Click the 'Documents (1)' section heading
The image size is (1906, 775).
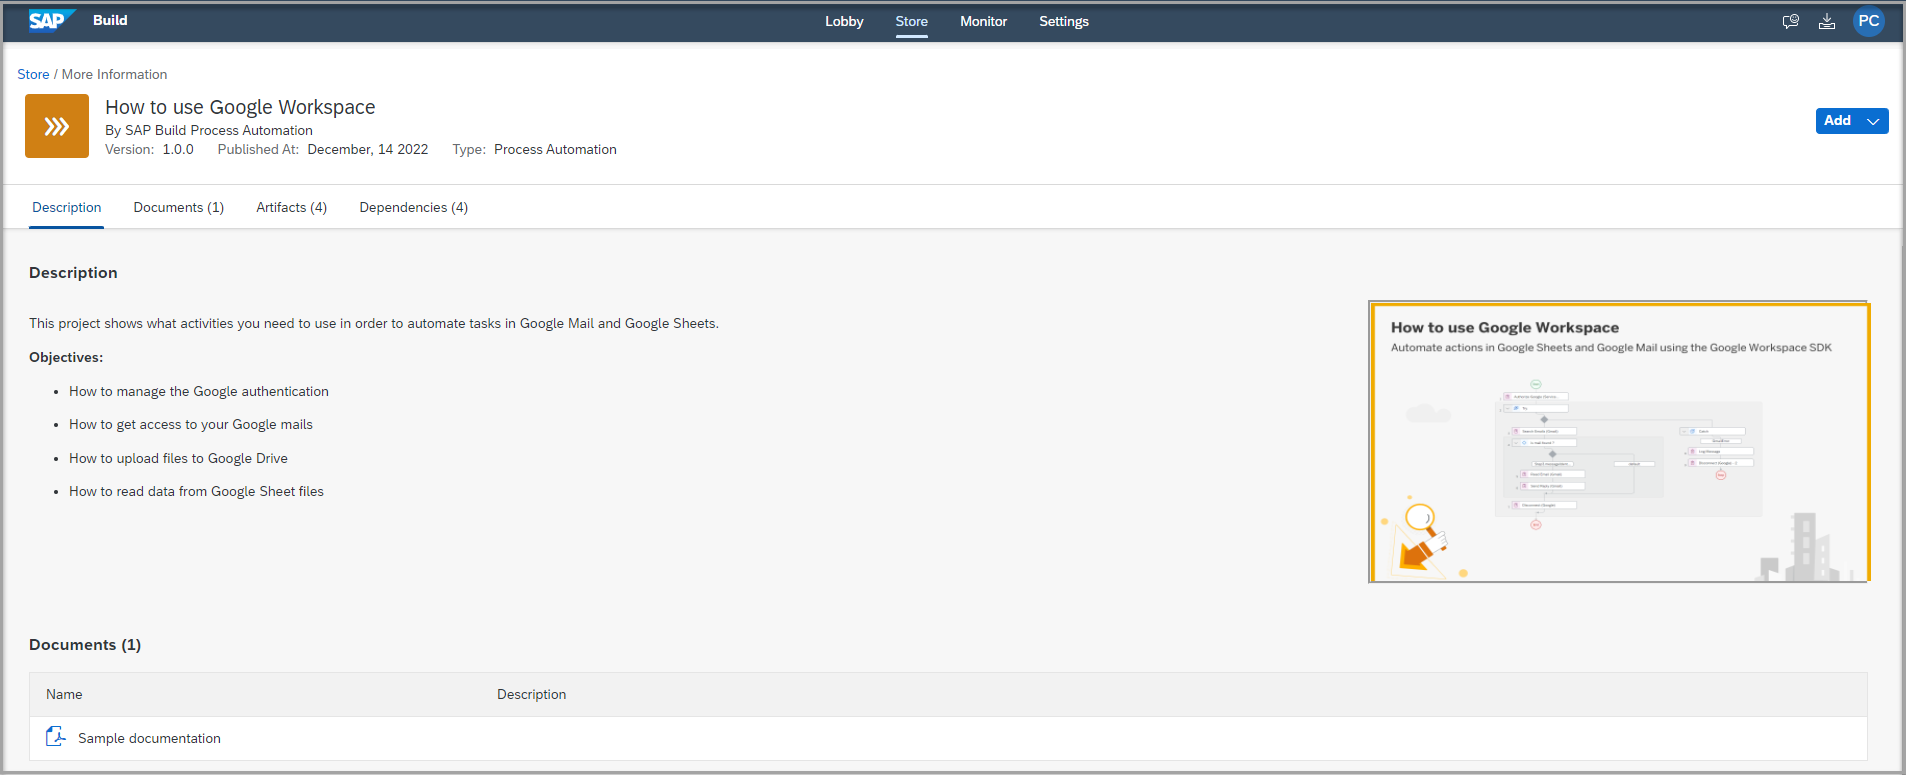click(85, 645)
